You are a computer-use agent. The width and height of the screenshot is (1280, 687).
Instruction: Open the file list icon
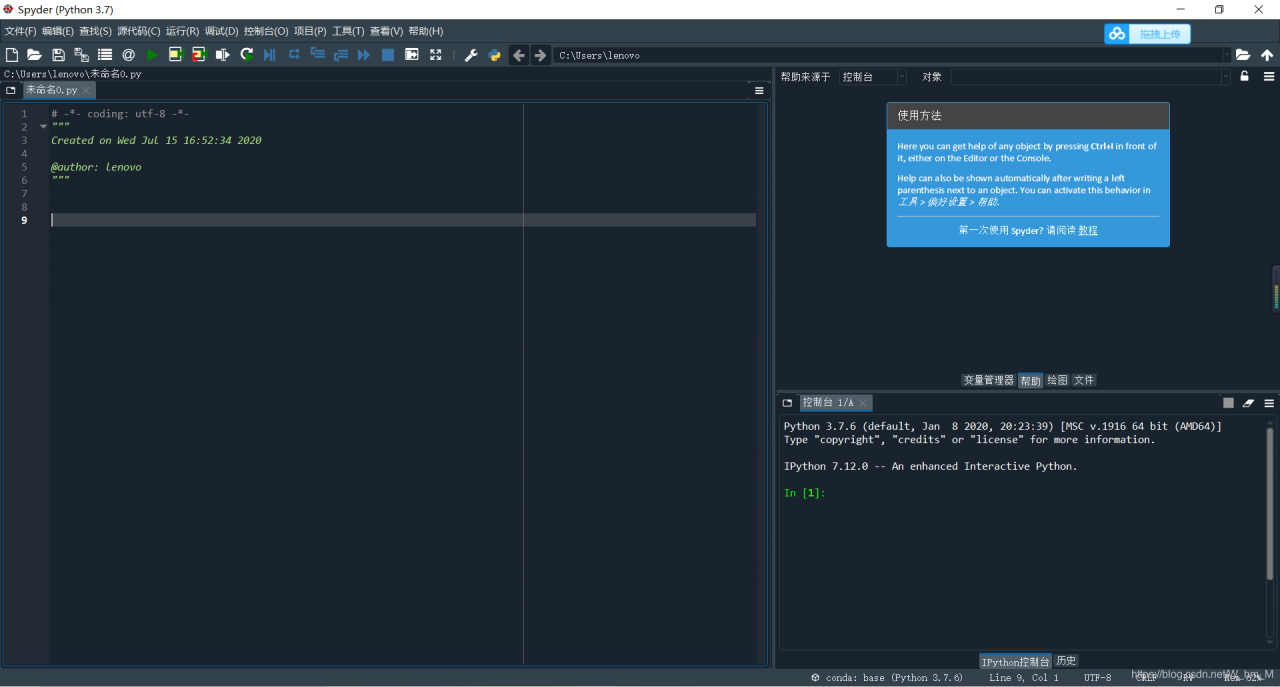[x=105, y=55]
